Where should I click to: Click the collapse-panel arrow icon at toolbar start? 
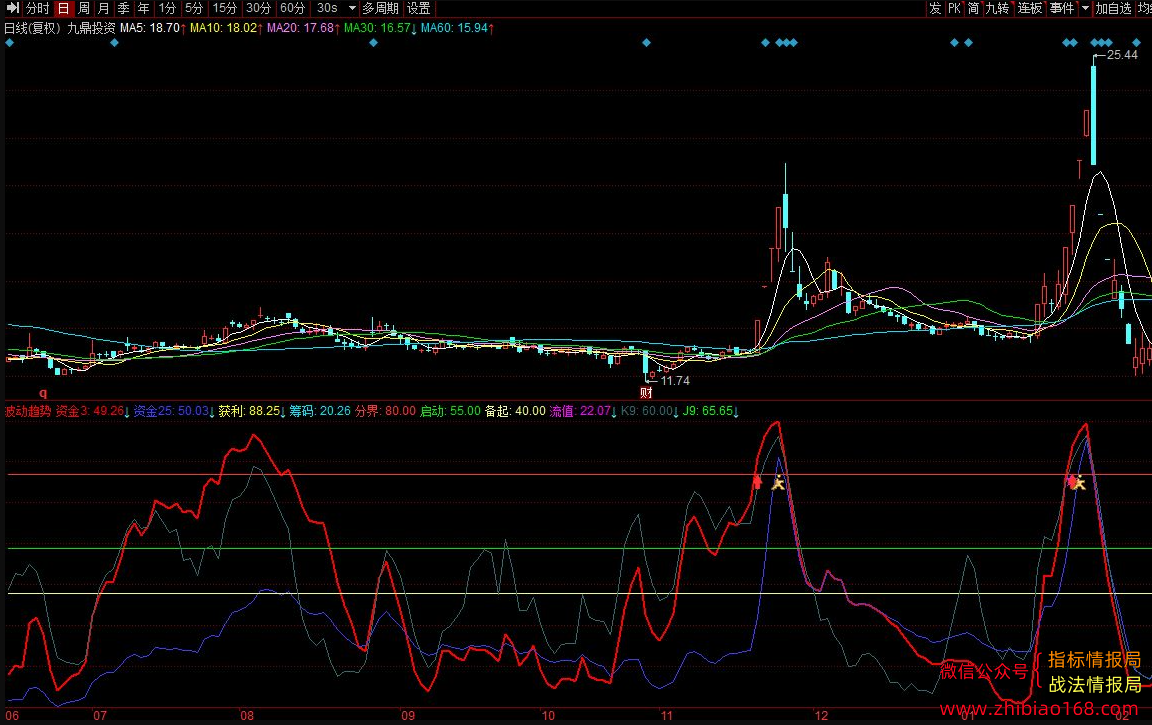point(12,8)
